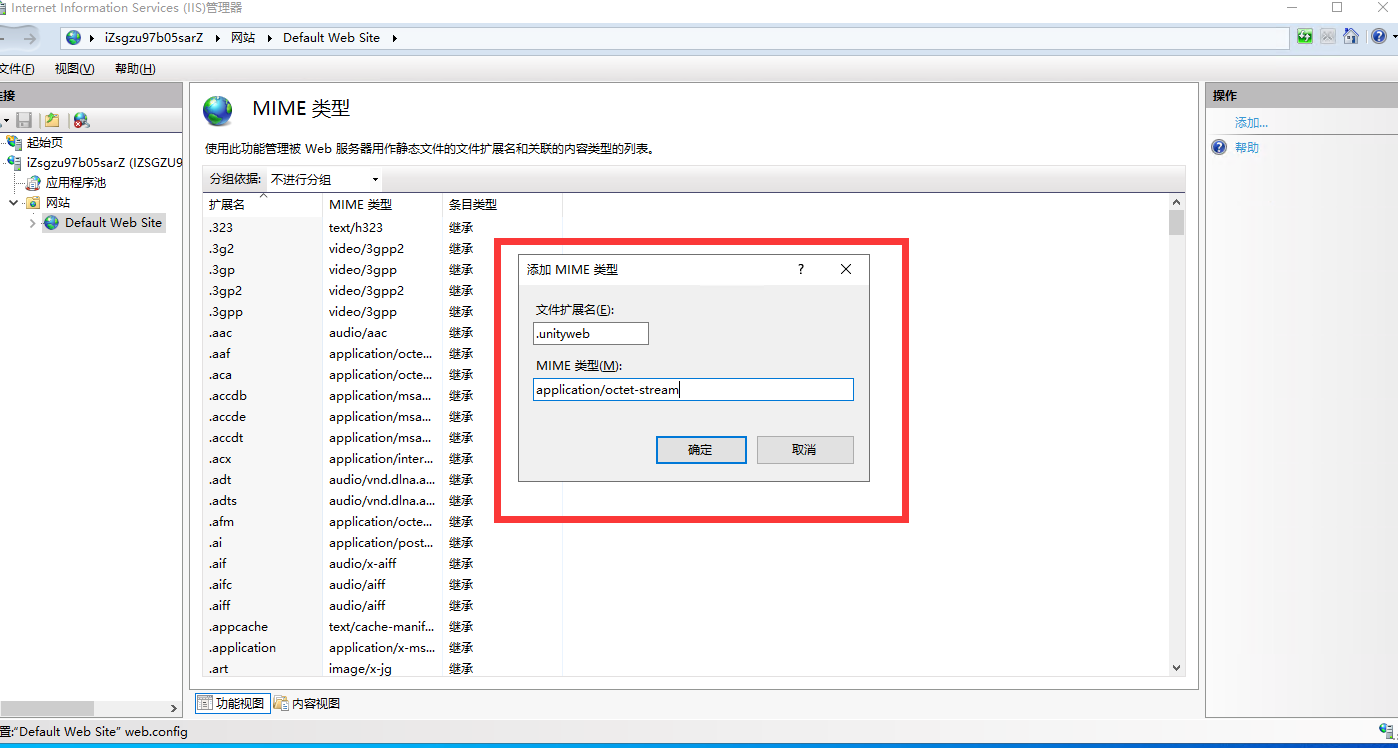Select 应用程序池 in the tree
Screen dimensions: 1398x748
(75, 183)
